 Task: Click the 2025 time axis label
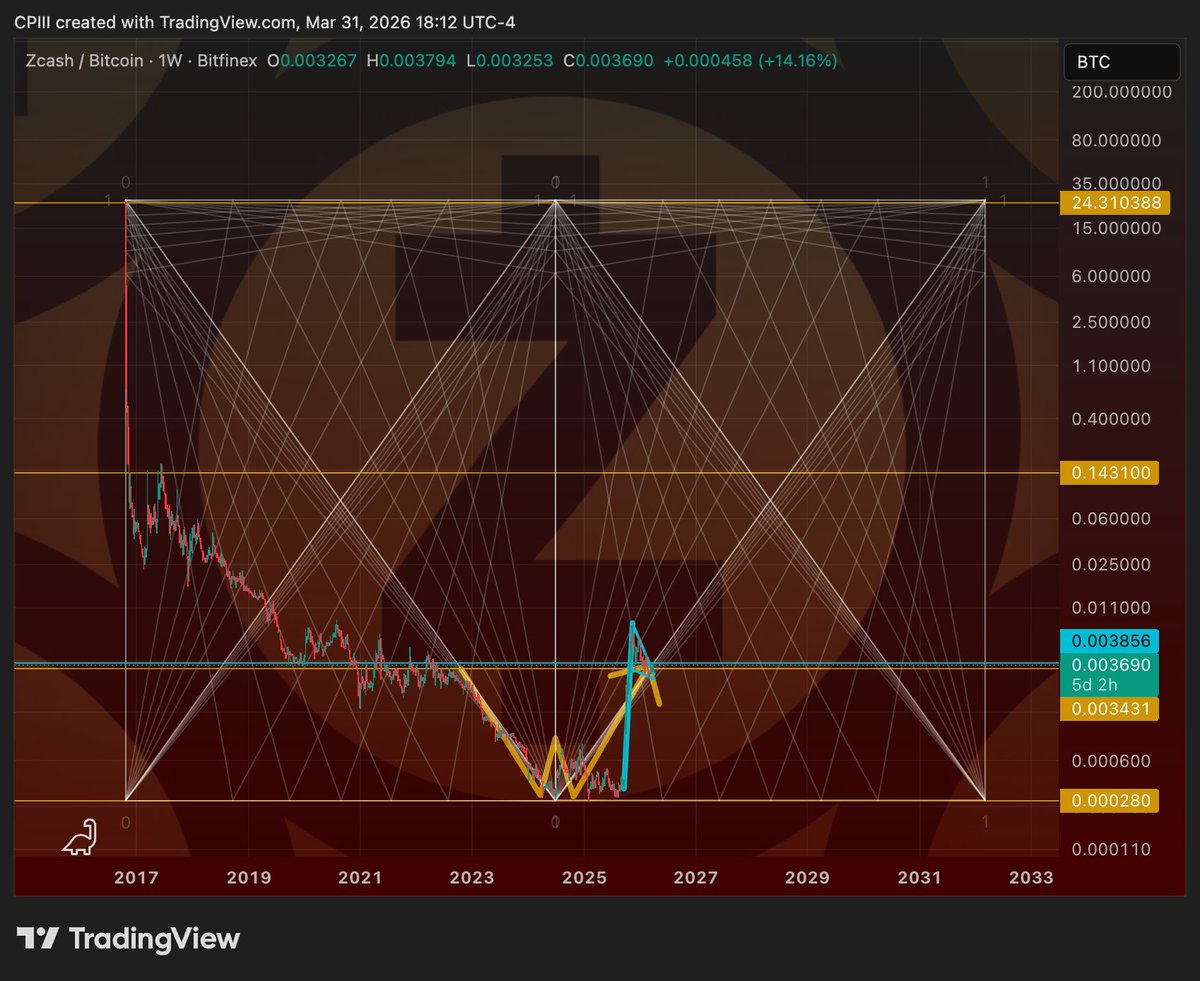coord(584,878)
